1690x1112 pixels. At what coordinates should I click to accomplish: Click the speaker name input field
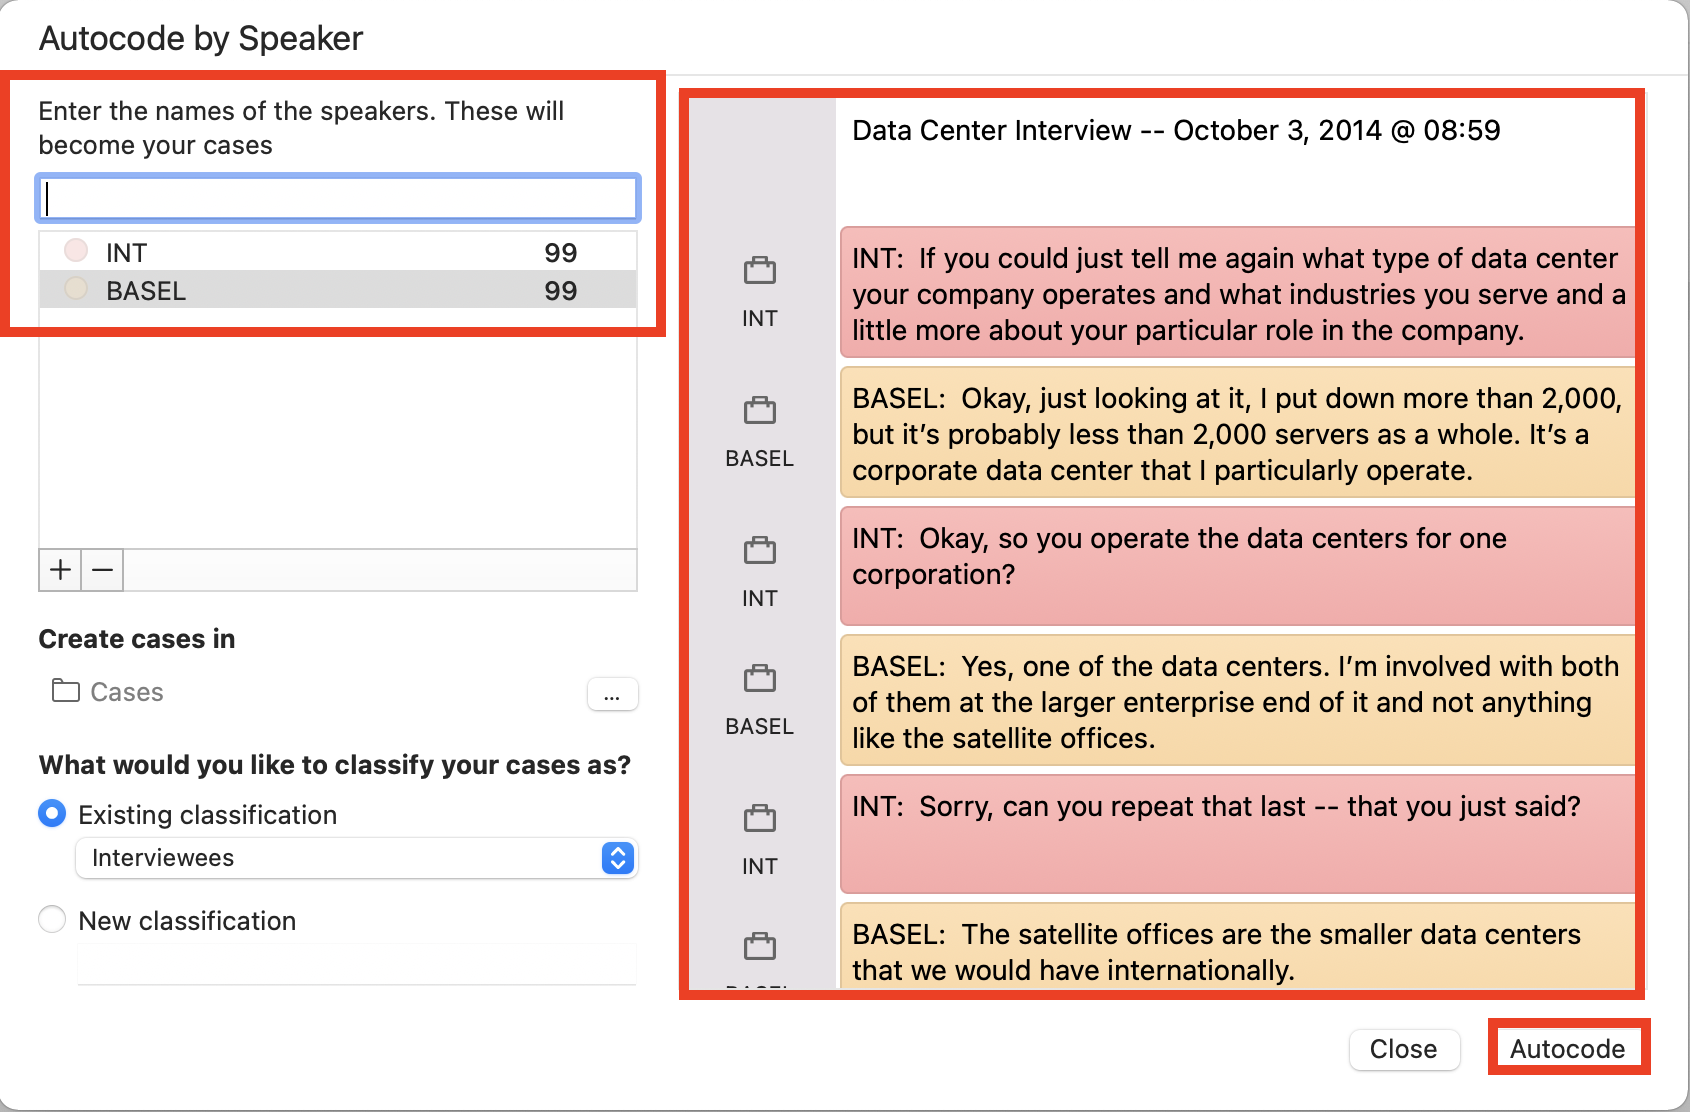[x=337, y=197]
